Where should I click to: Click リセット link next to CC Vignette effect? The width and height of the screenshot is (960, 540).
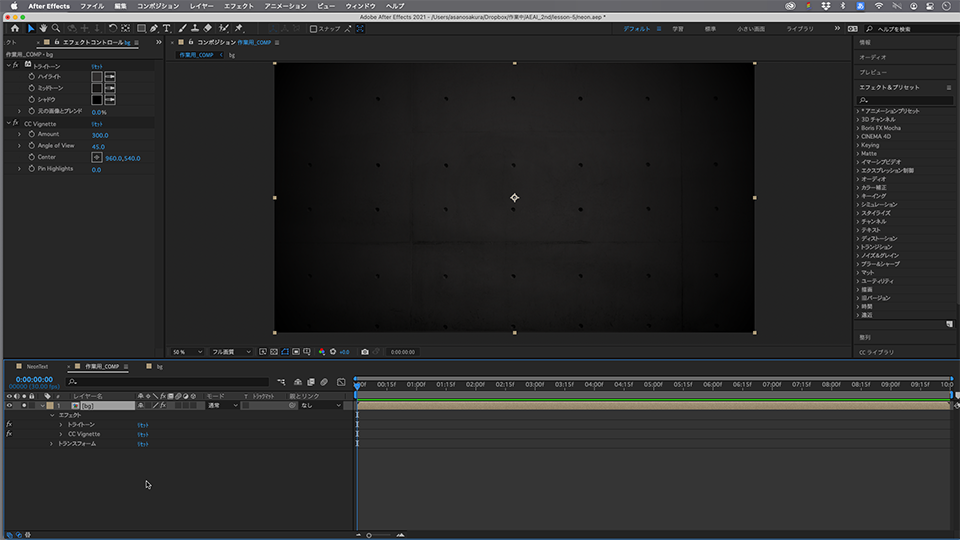97,124
